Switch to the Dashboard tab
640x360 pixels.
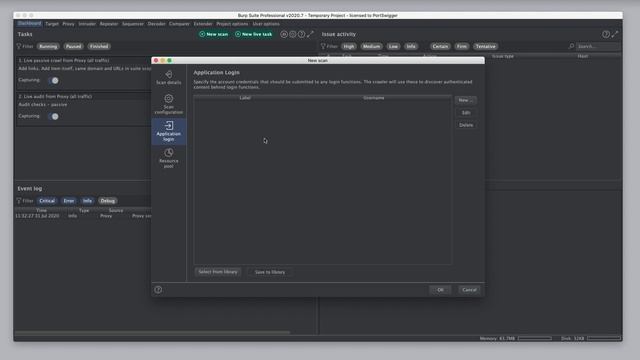click(x=29, y=24)
